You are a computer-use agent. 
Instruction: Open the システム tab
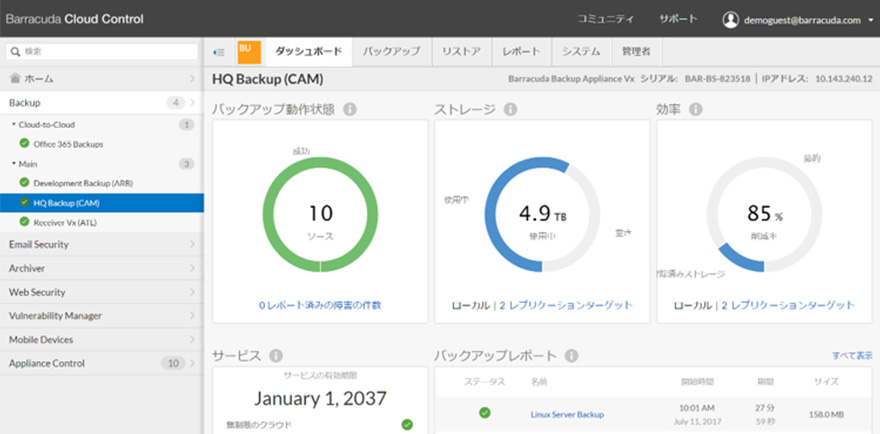point(581,52)
